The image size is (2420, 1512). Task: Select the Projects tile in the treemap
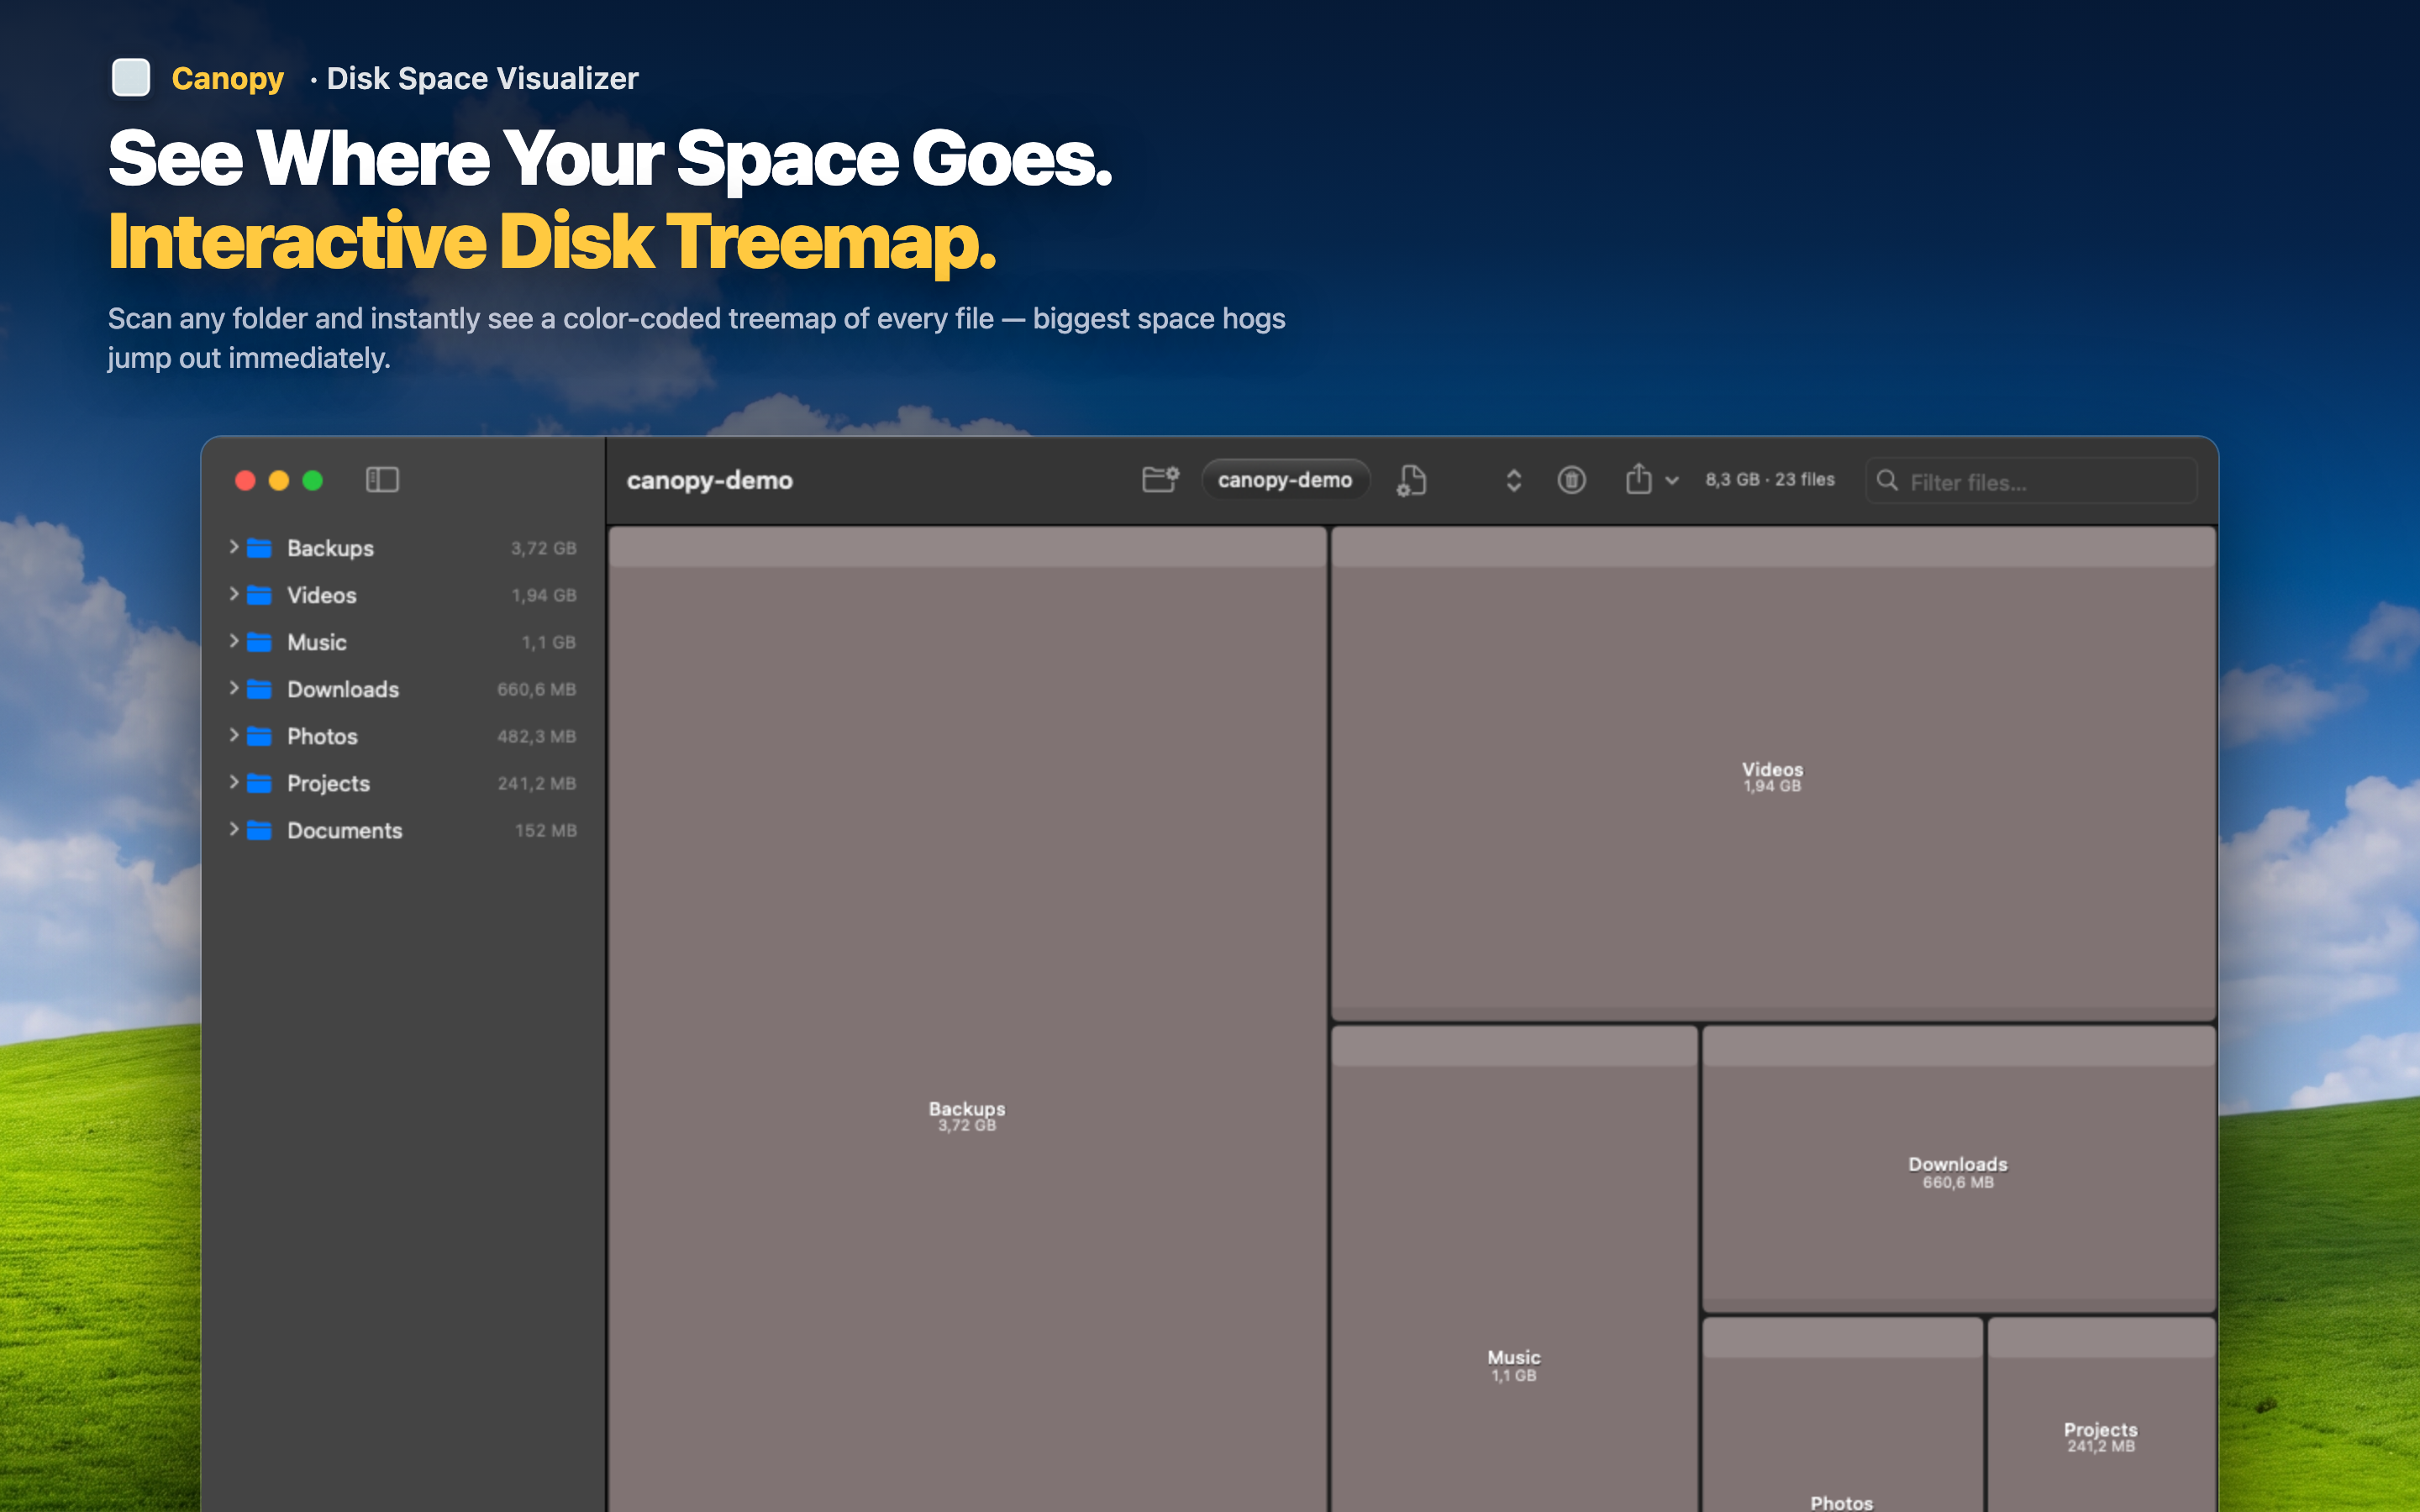coord(2101,1415)
